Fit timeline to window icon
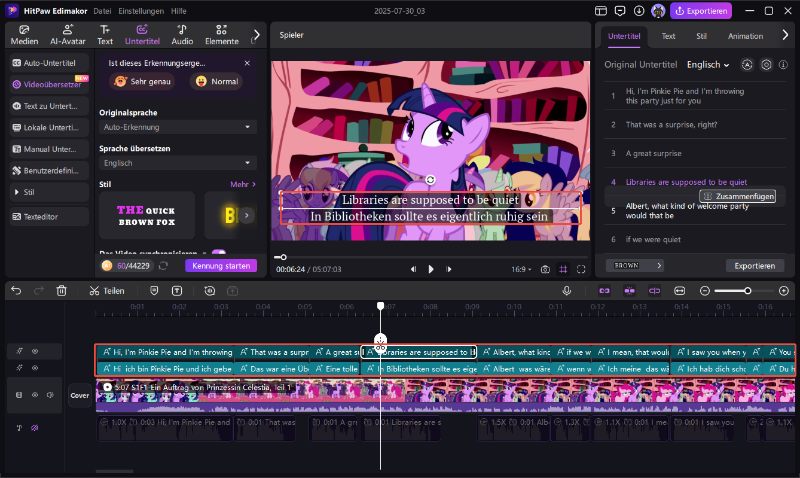Screen dimensions: 800x478 point(680,291)
